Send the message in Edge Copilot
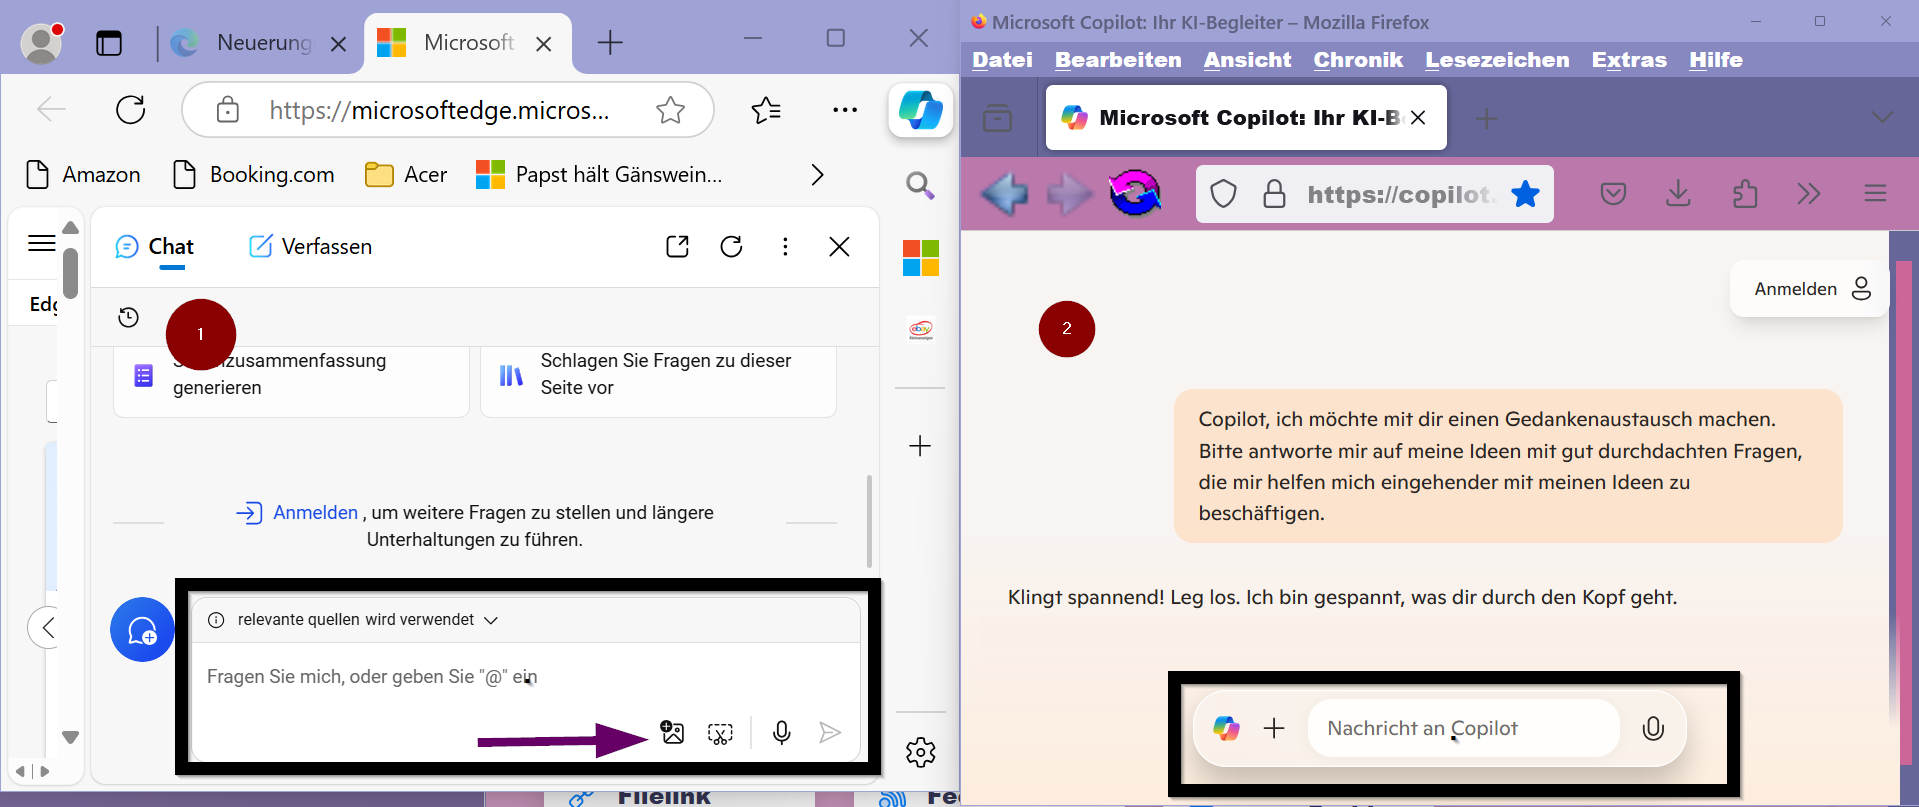 click(x=830, y=733)
